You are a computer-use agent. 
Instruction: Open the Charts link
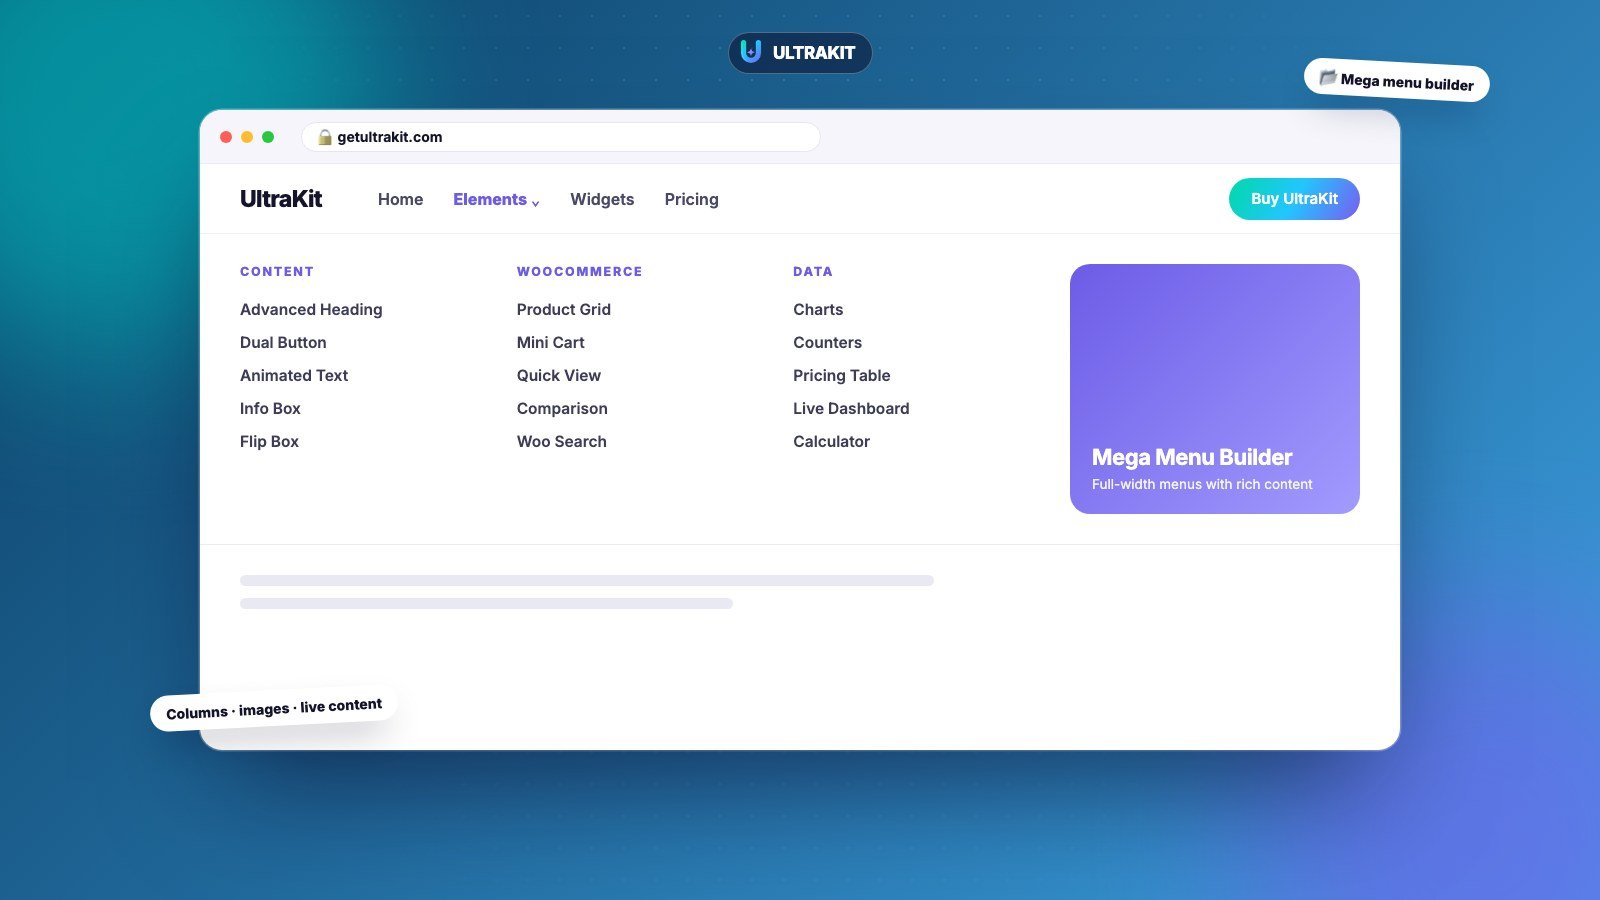coord(818,309)
